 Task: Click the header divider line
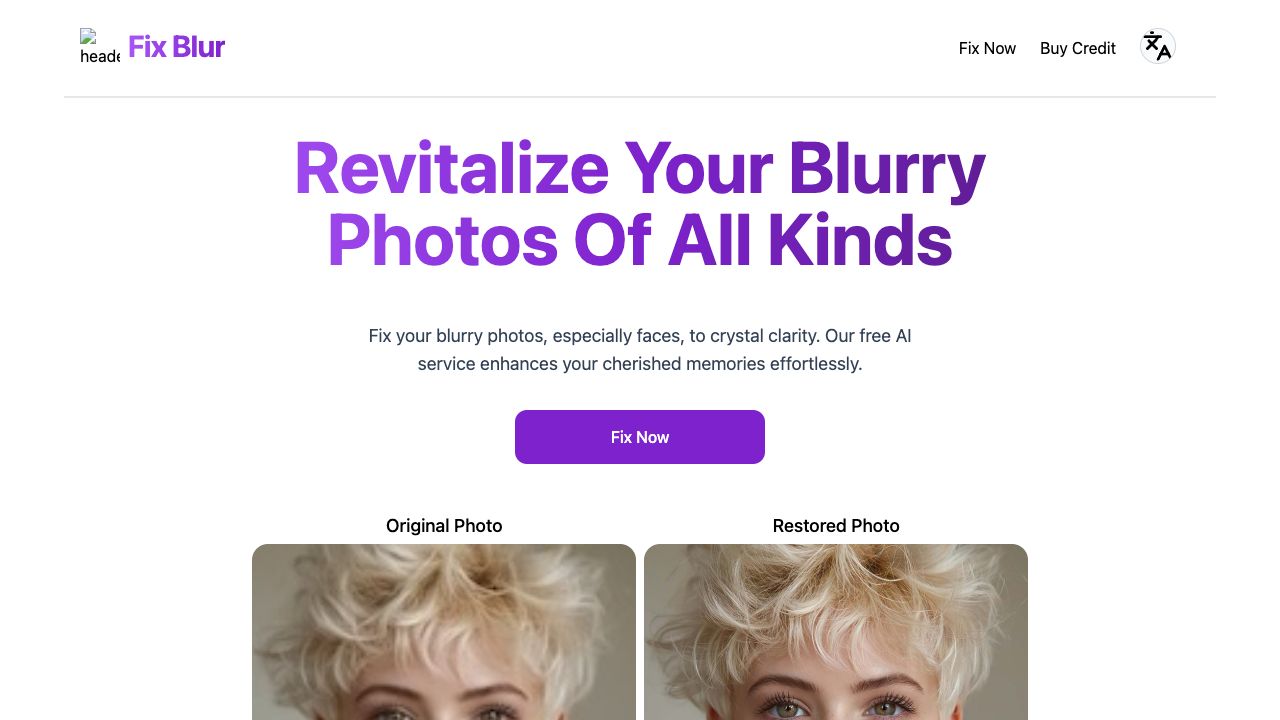[640, 97]
